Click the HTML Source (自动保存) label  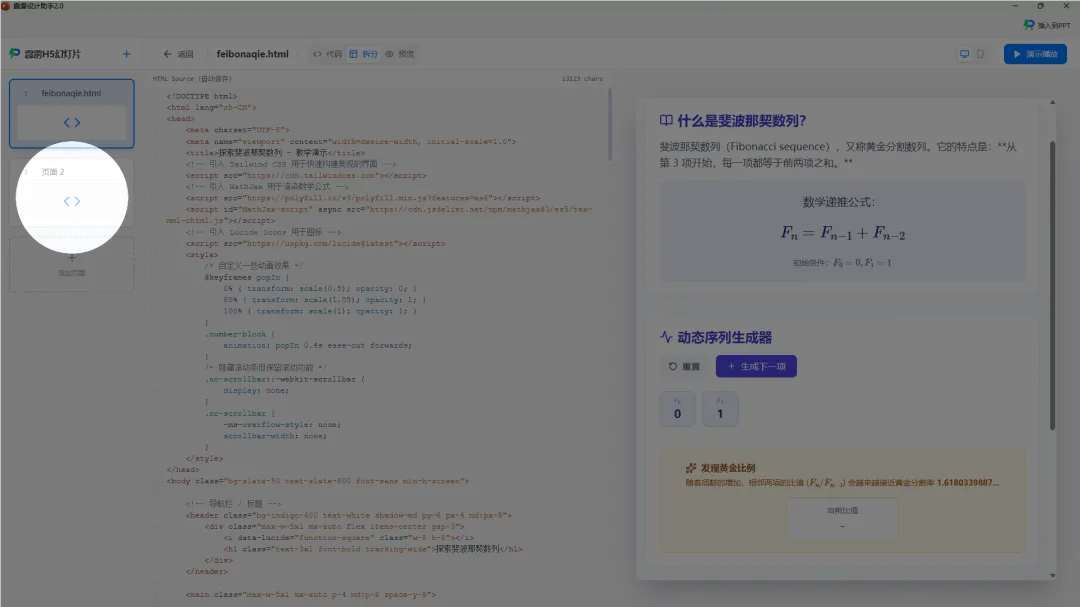tap(192, 79)
